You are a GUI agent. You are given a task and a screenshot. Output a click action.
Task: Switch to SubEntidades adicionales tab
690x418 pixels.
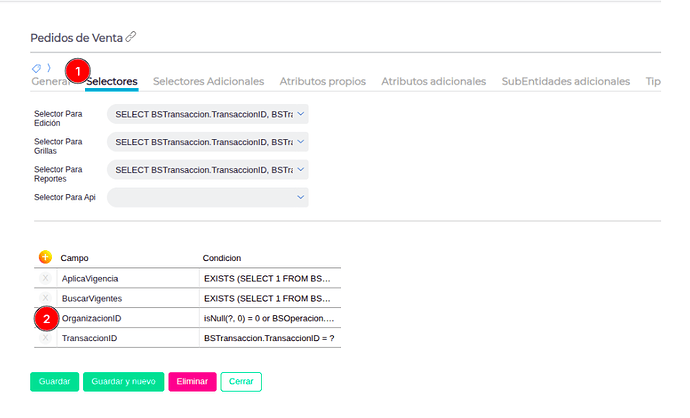[566, 81]
